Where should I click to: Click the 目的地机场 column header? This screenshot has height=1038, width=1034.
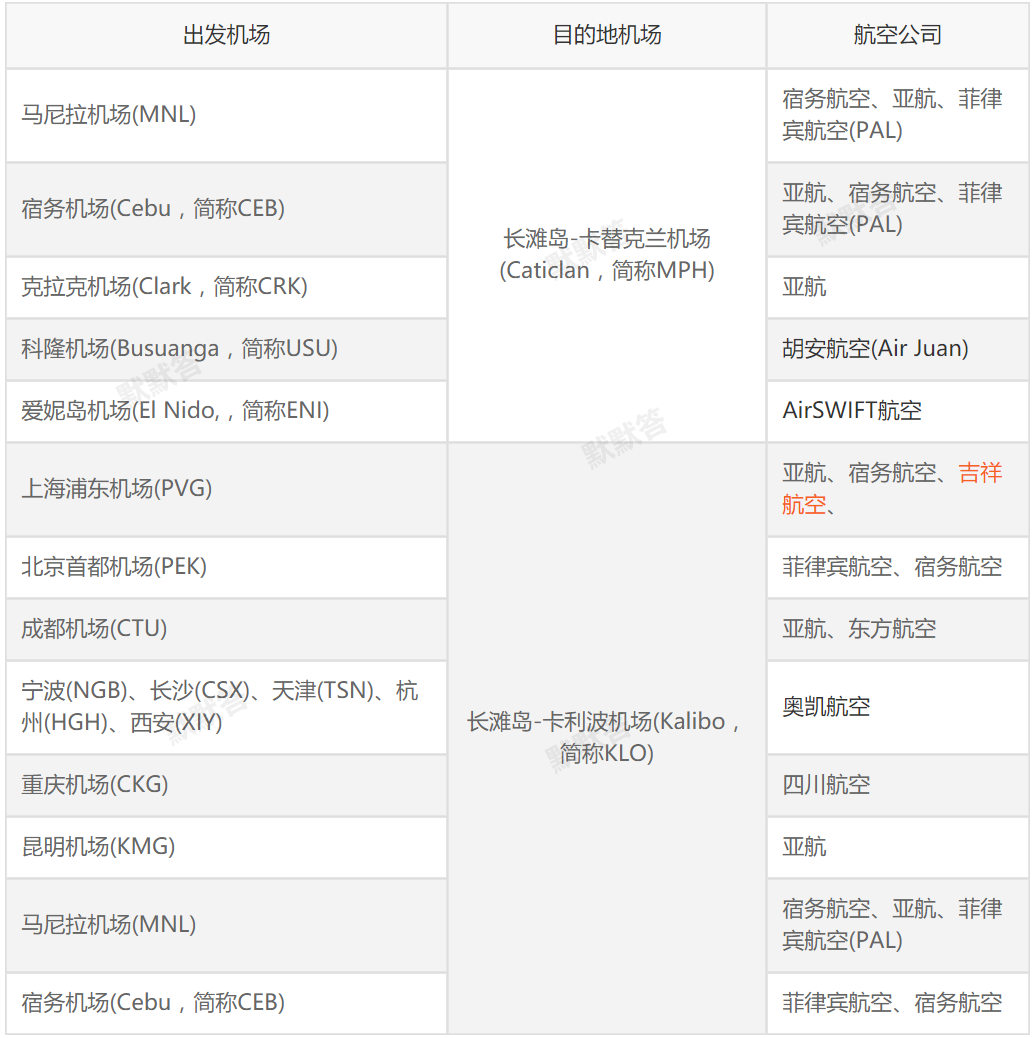pos(607,34)
